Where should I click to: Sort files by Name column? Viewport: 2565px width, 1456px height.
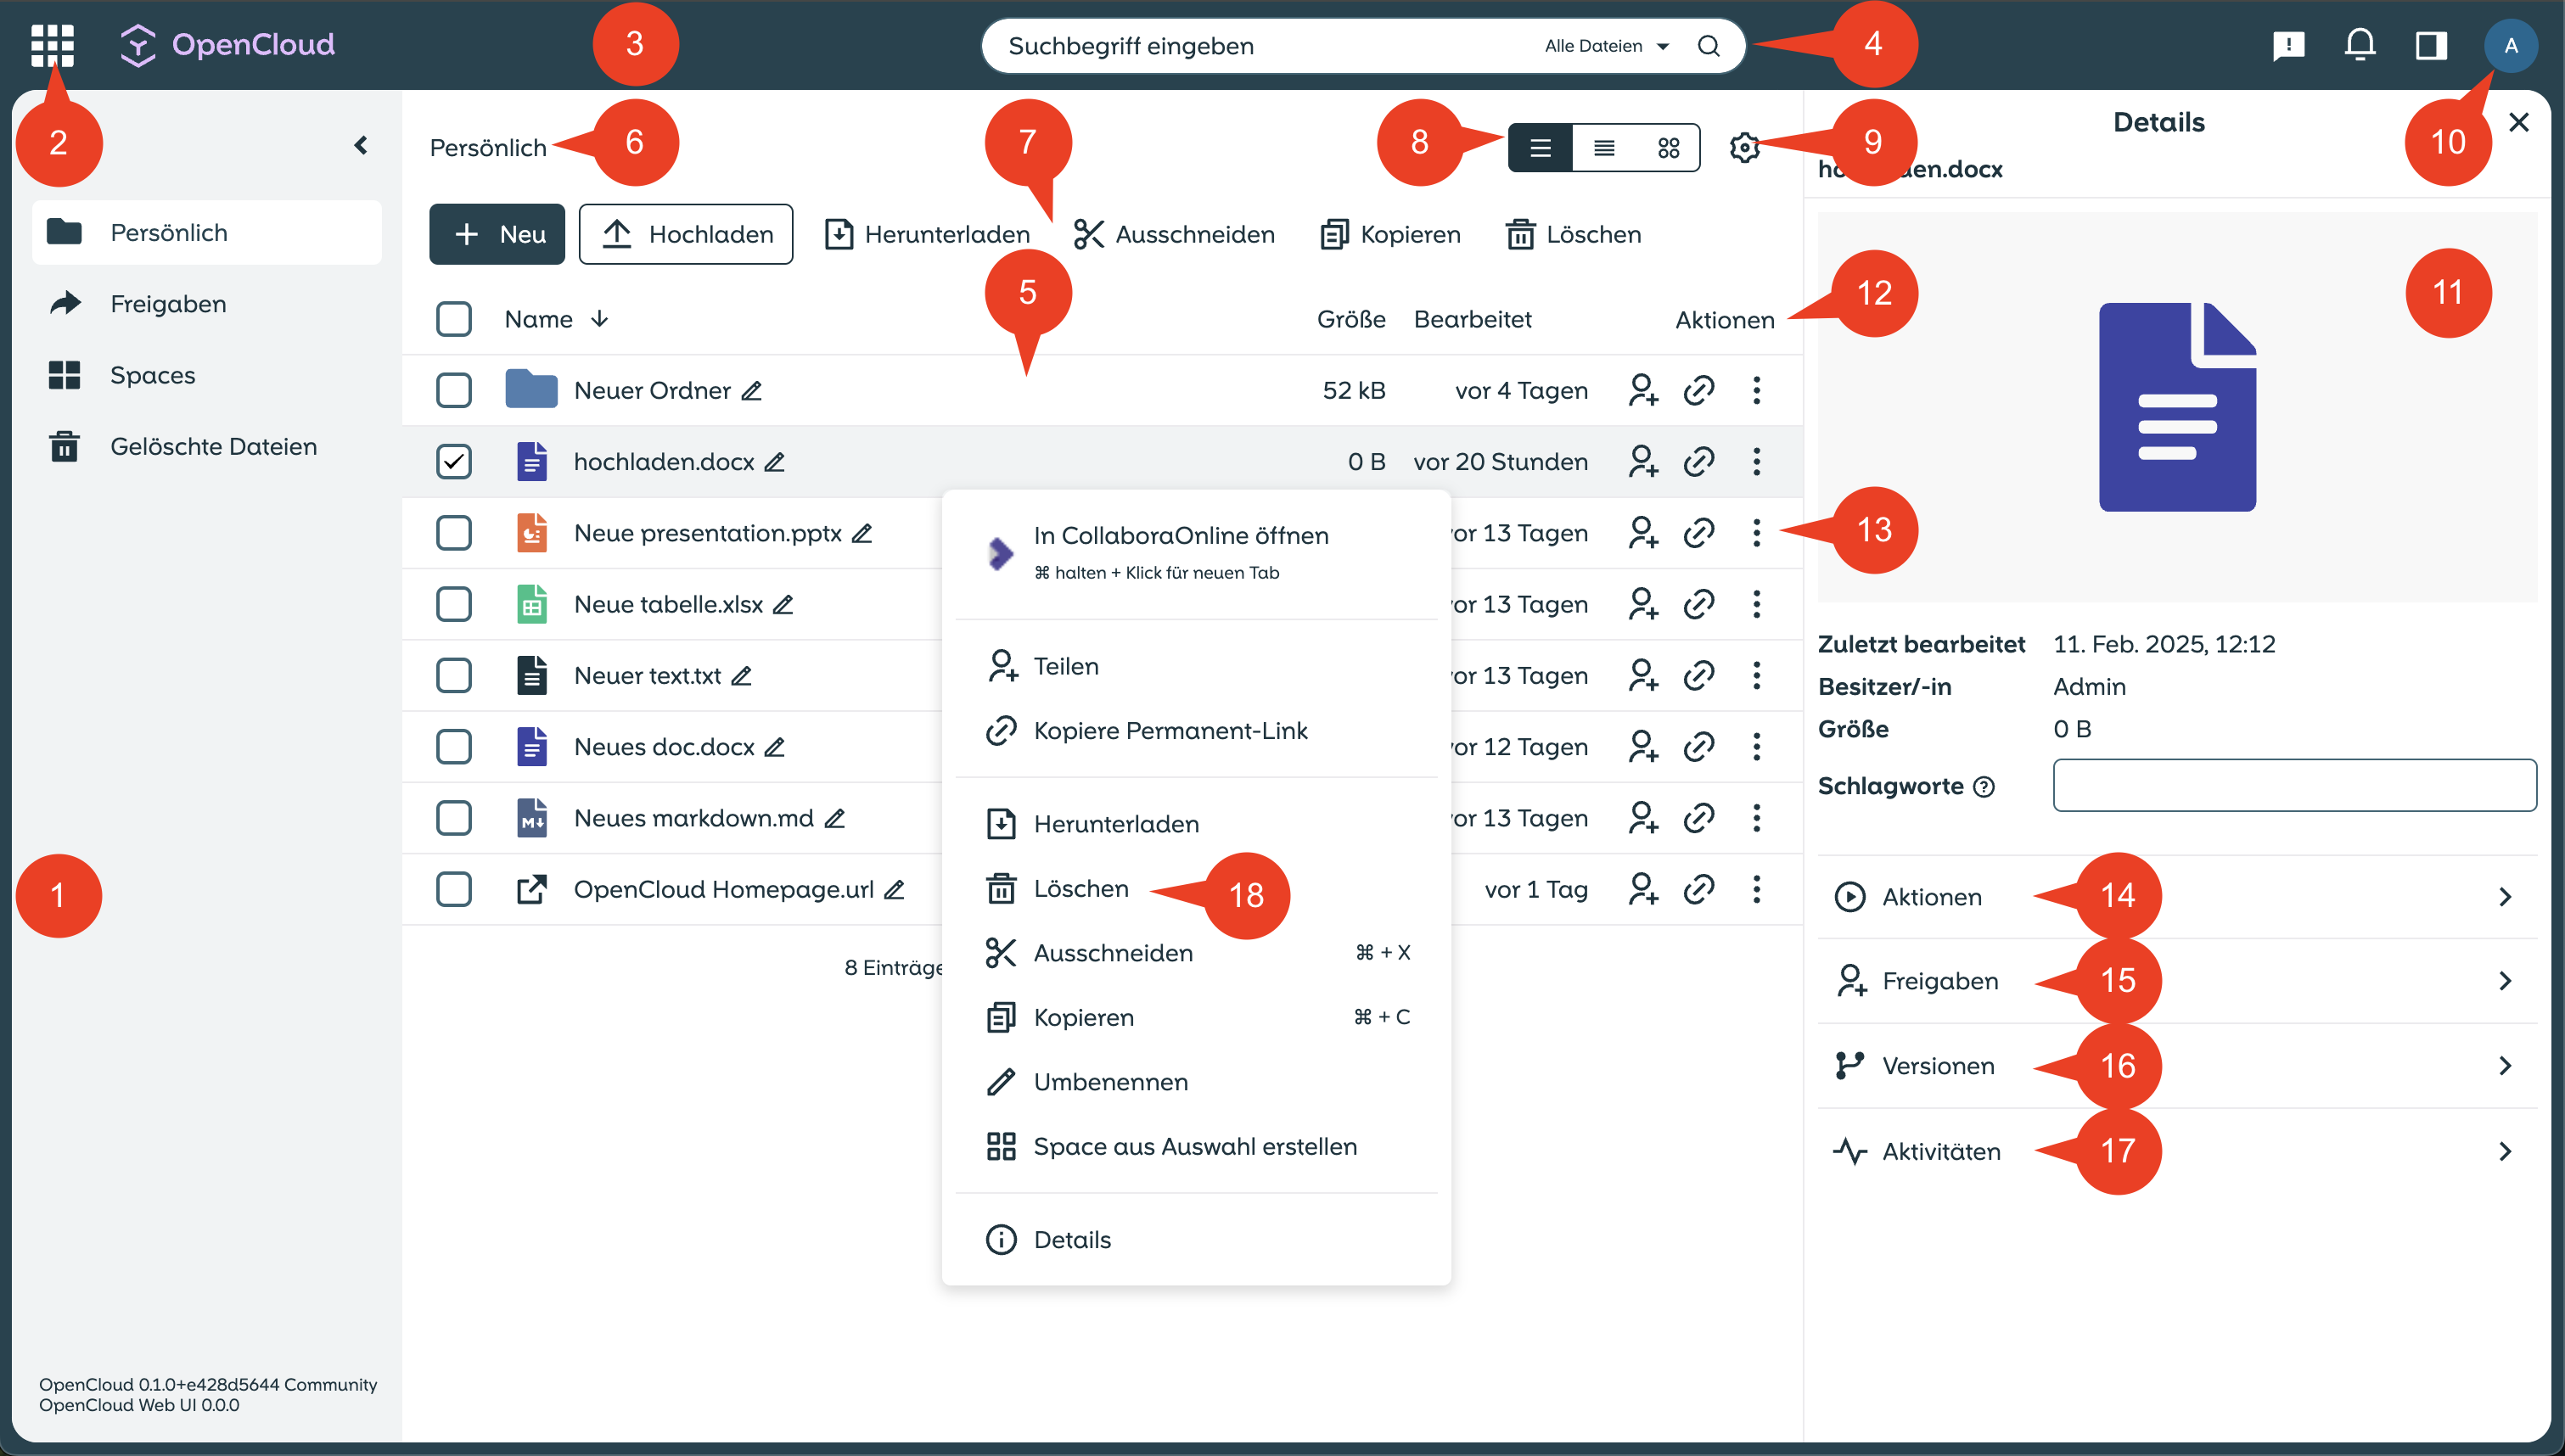tap(556, 320)
